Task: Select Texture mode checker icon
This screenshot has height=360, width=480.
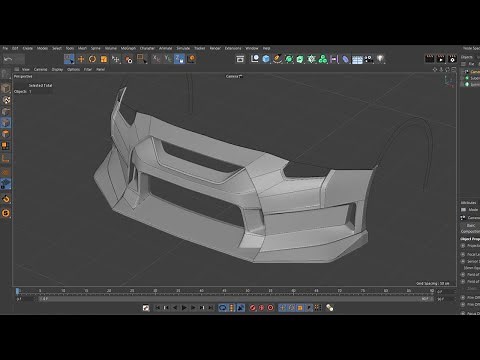Action: [6, 100]
